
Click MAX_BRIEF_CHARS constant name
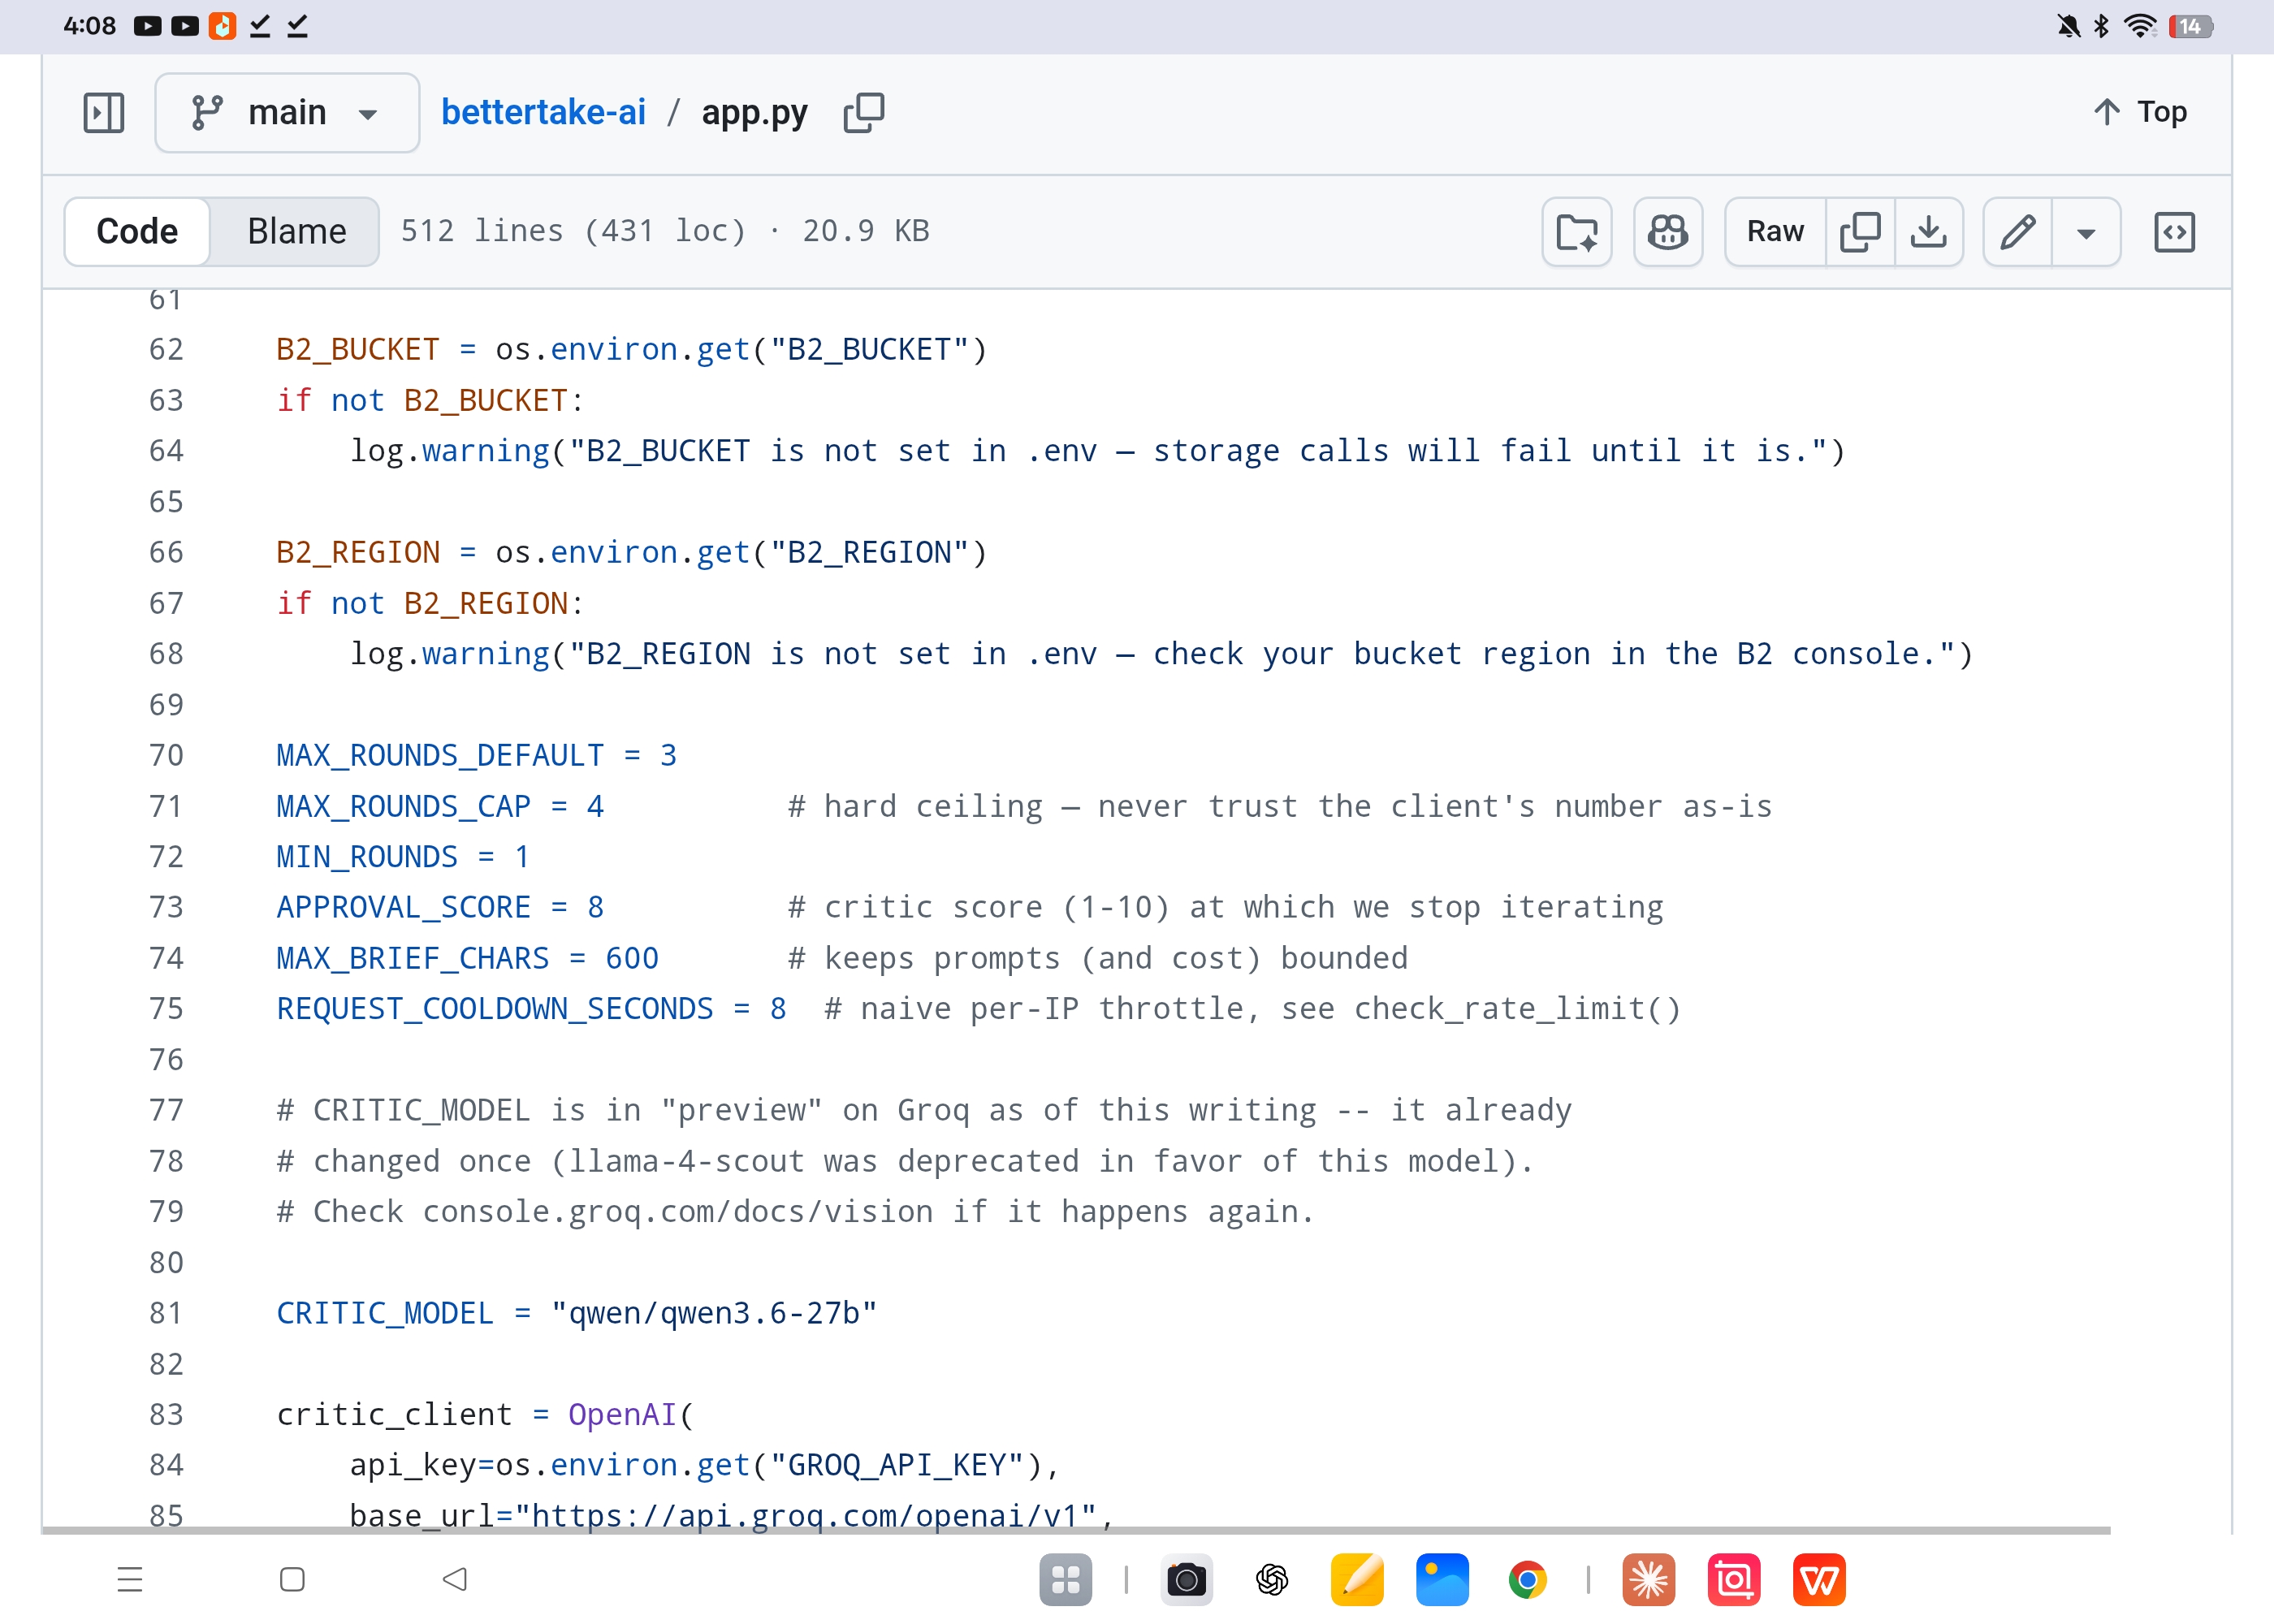(x=413, y=958)
